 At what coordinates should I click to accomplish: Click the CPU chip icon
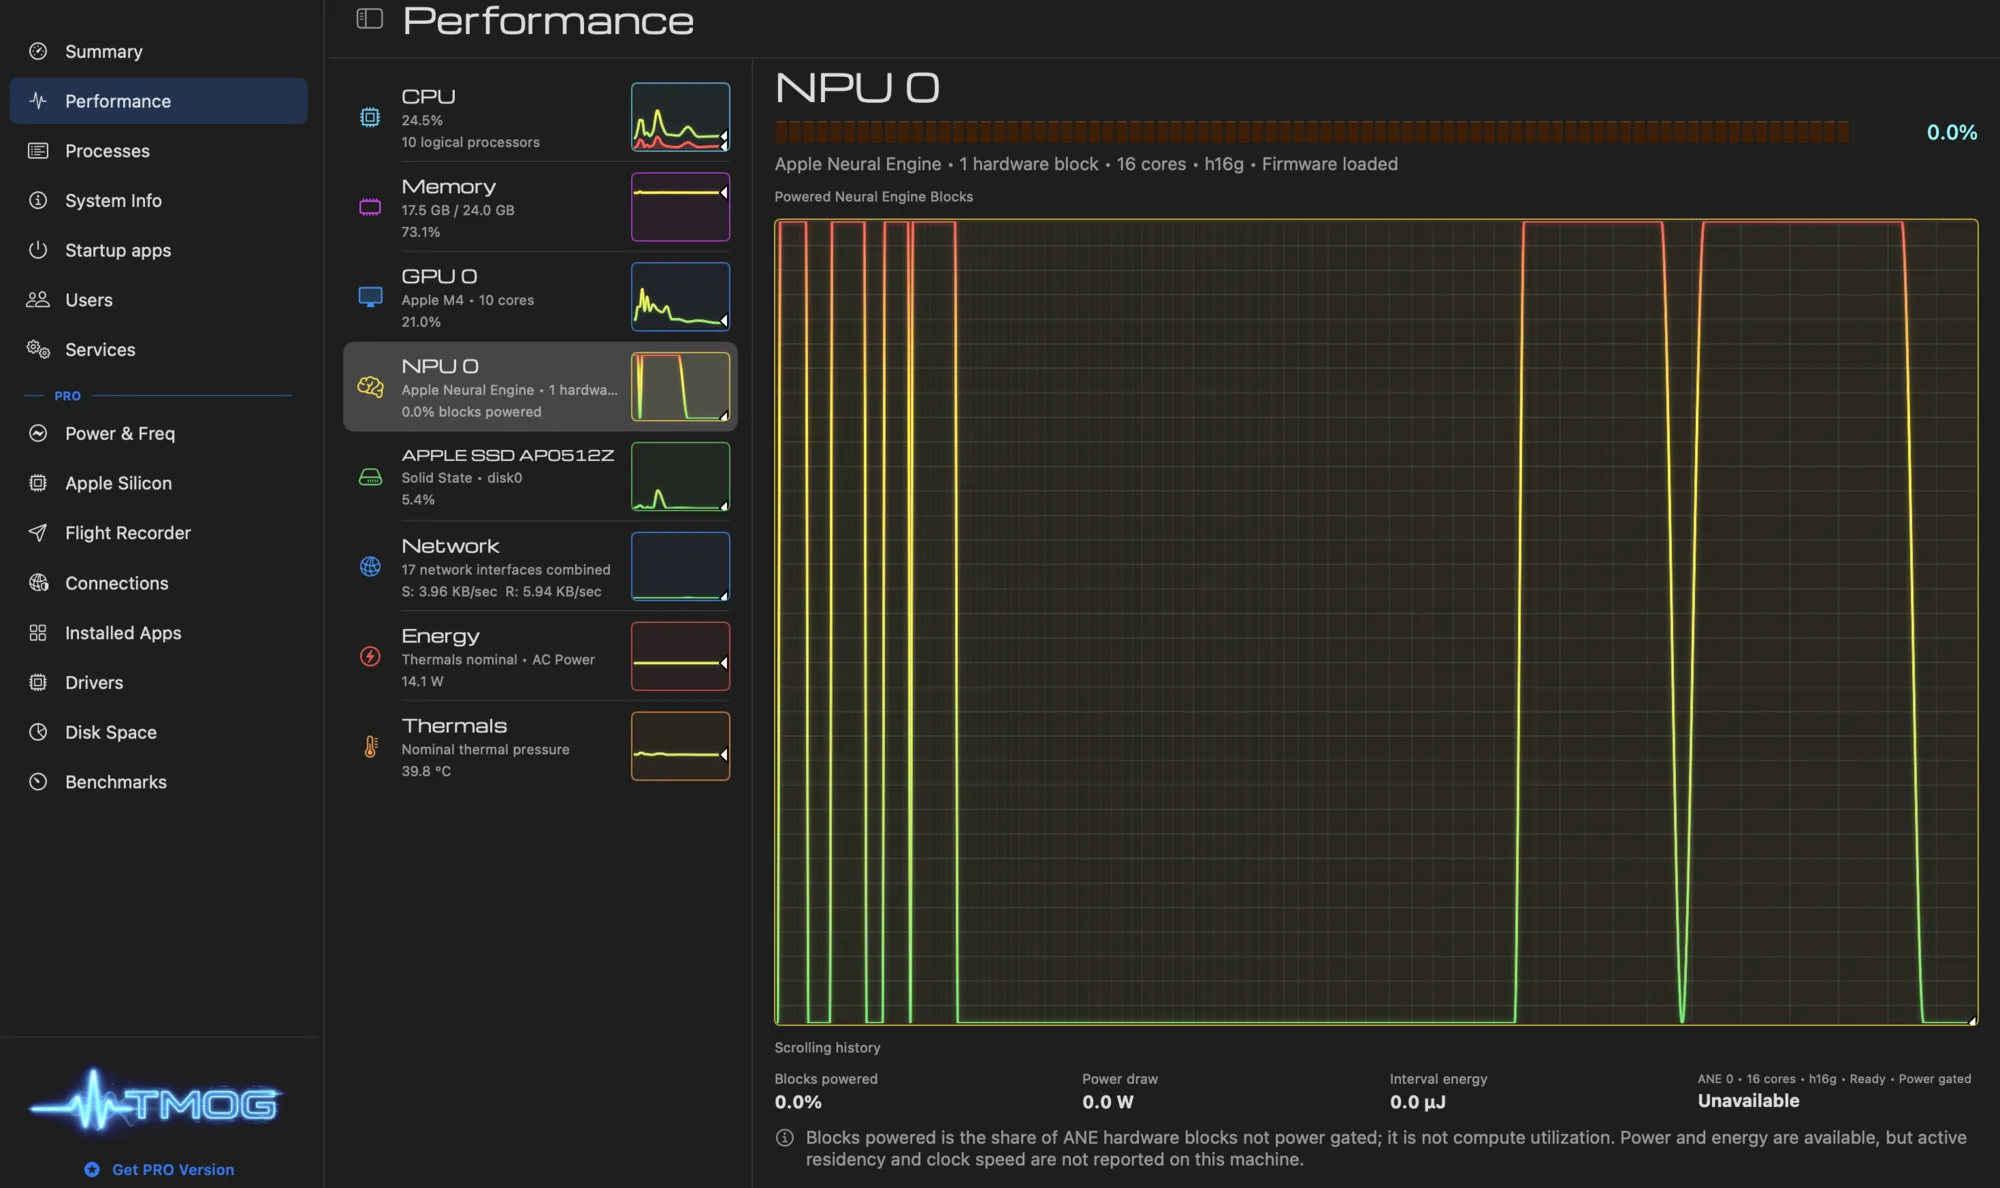click(x=370, y=117)
